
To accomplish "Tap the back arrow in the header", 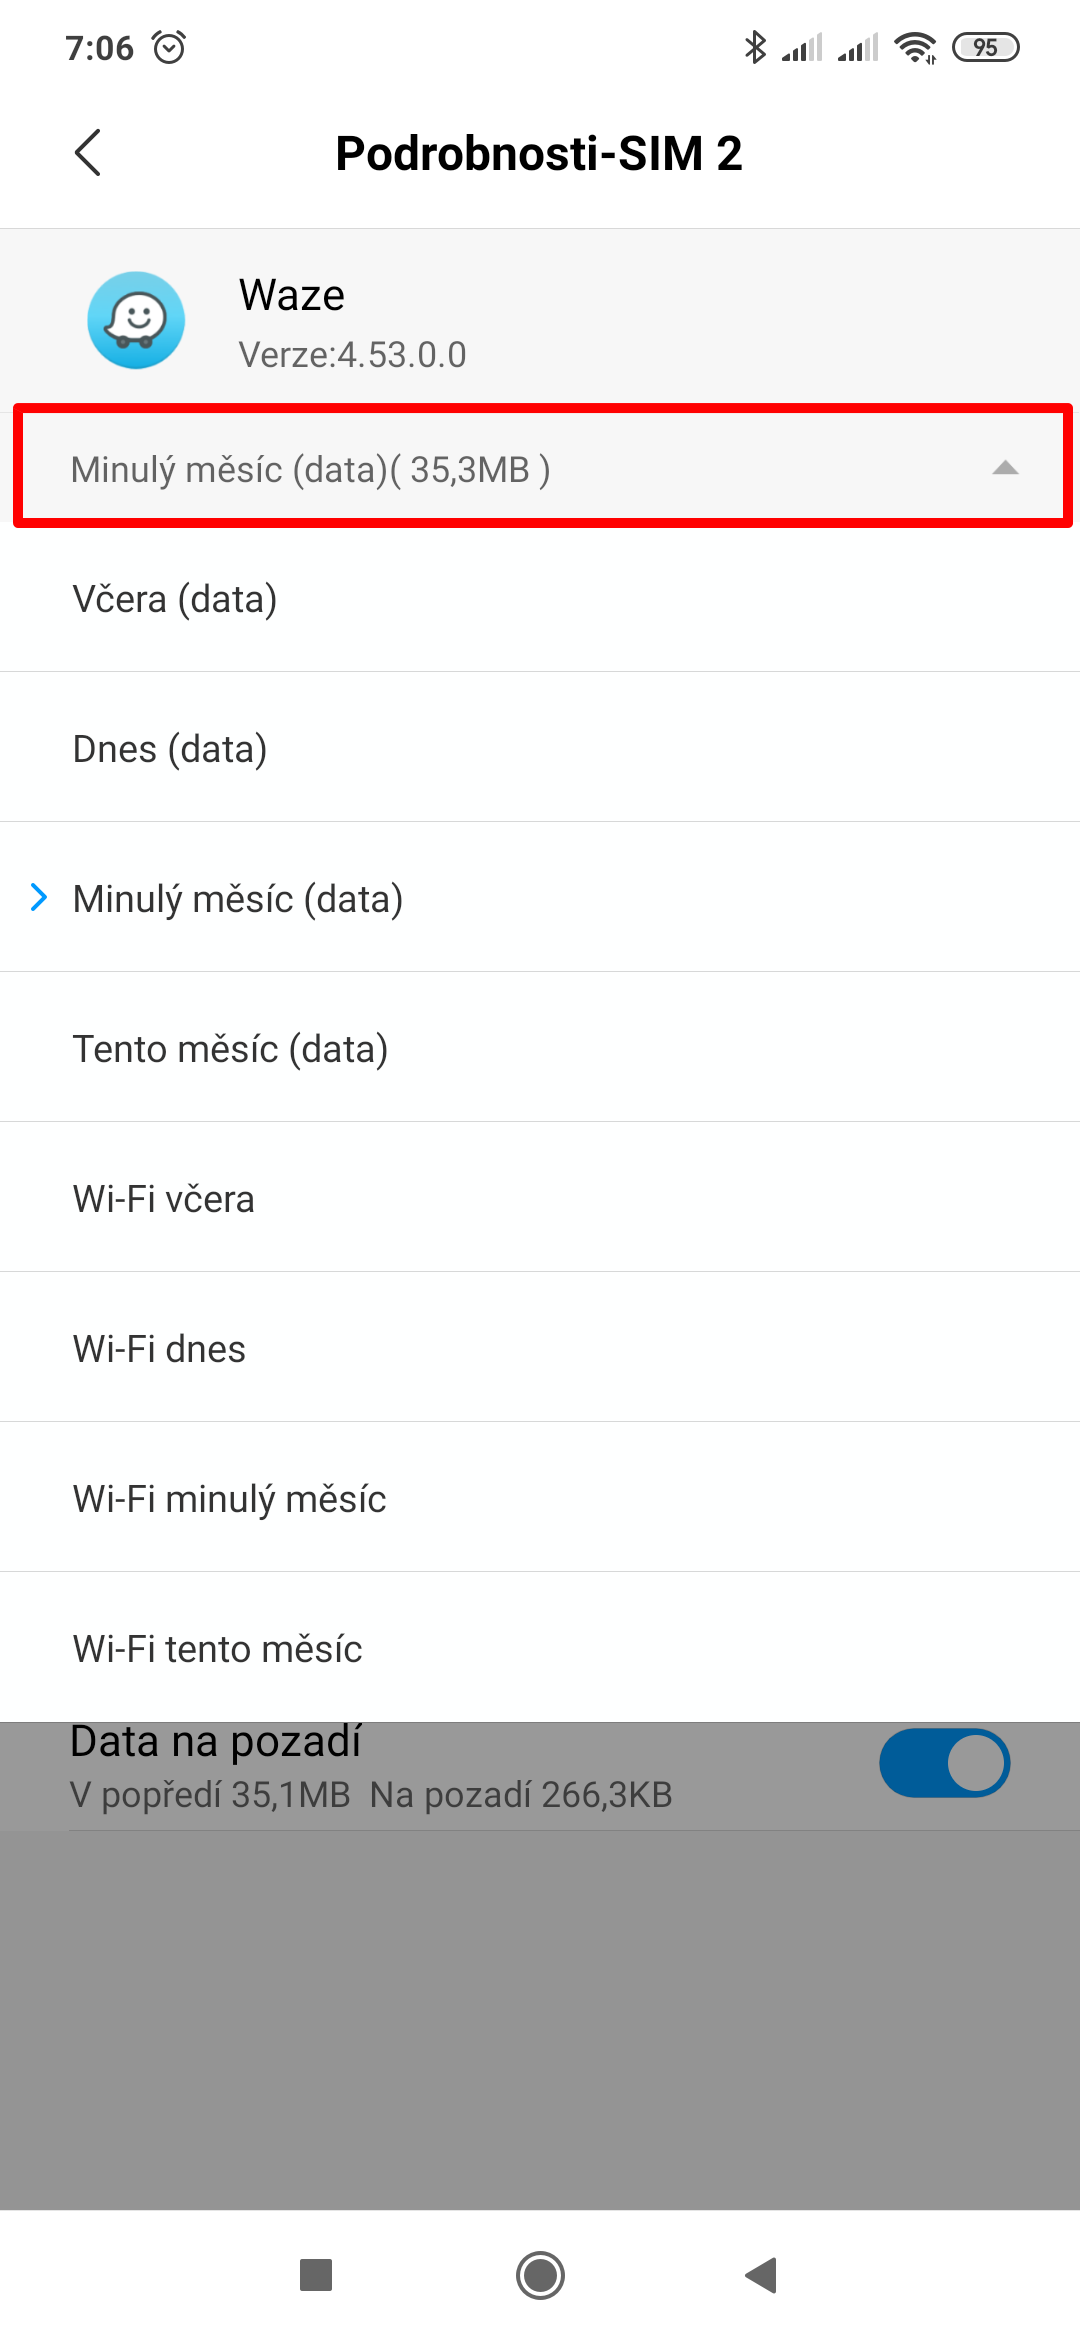I will coord(88,153).
